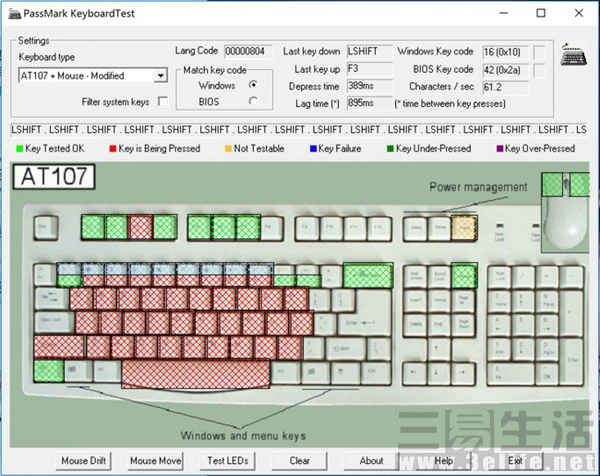Select the BIOS match key code option

253,100
